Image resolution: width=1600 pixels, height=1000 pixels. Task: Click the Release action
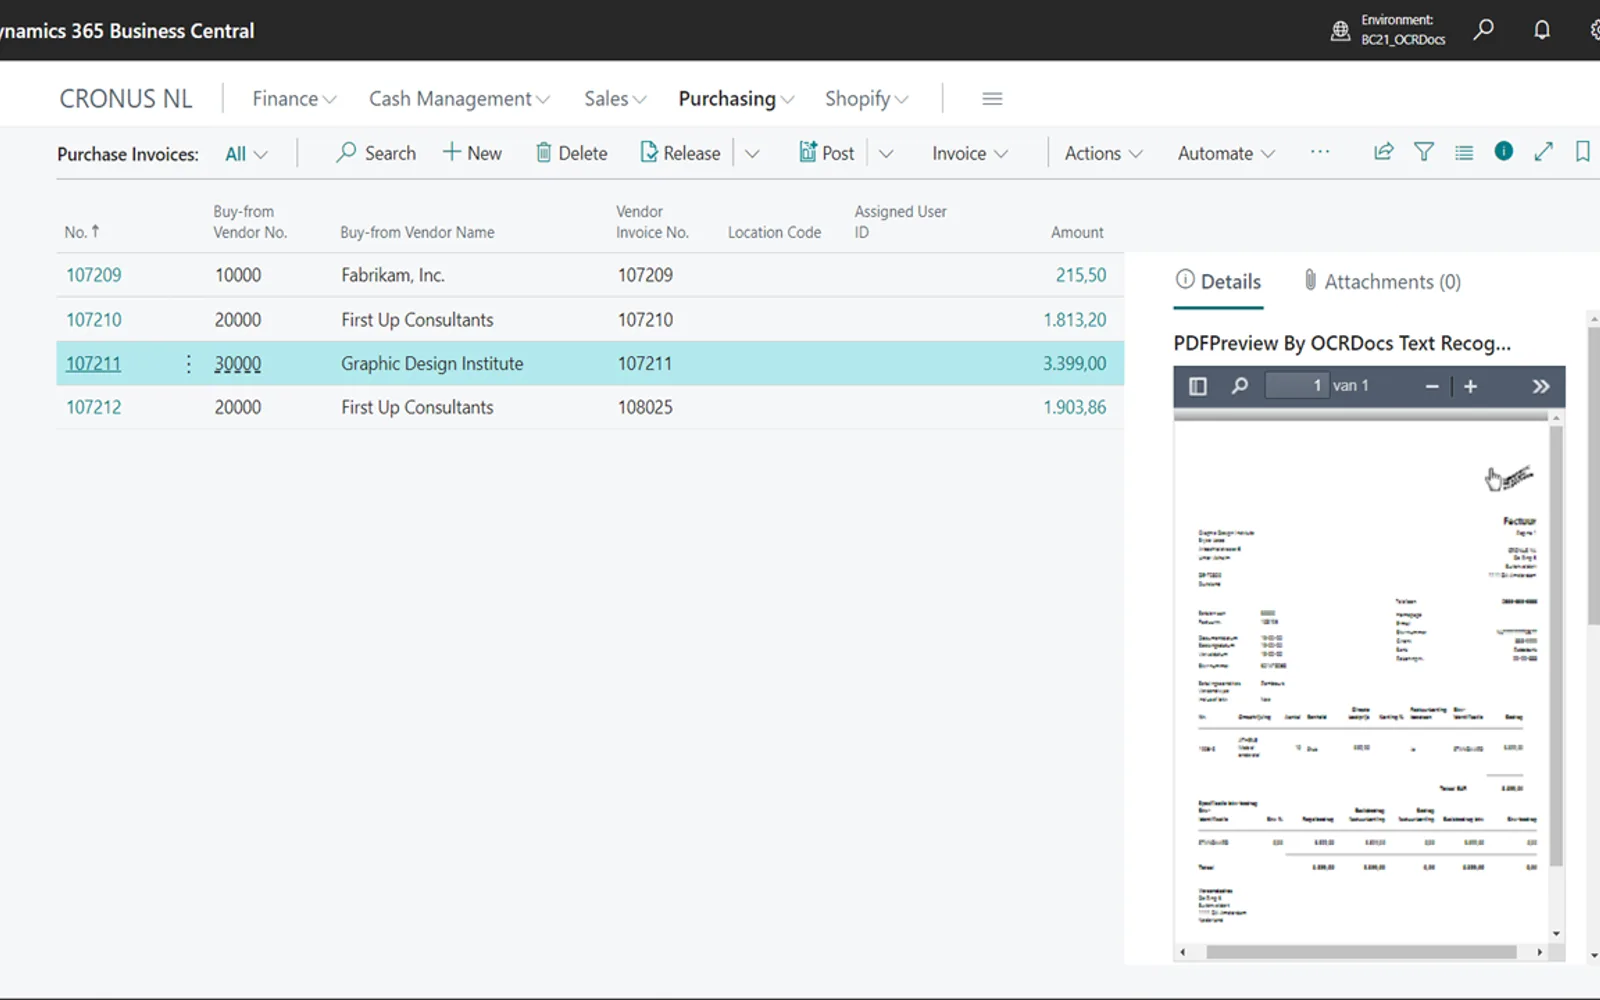[x=680, y=153]
